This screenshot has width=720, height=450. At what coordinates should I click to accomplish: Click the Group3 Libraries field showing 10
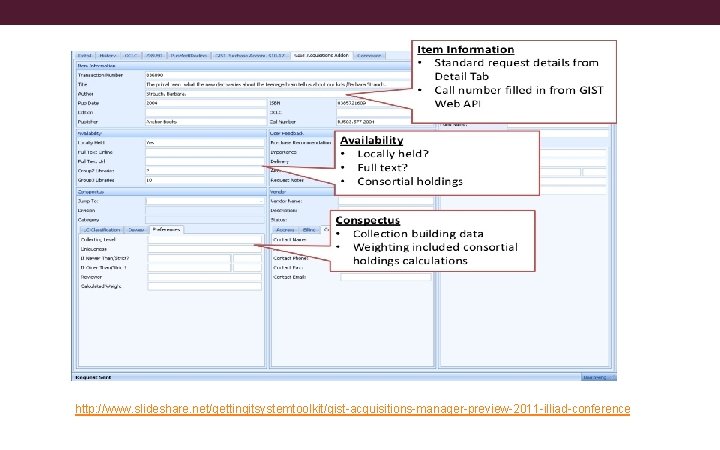click(x=205, y=180)
